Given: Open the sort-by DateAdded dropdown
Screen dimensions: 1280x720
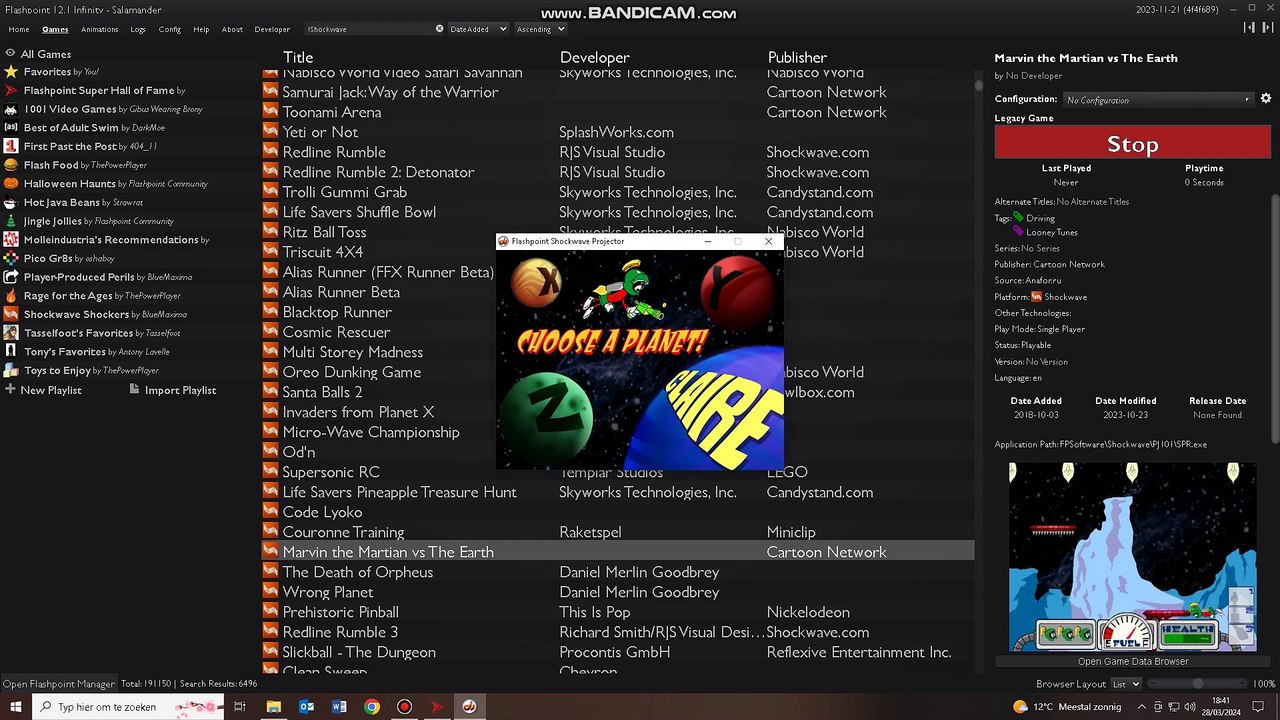Looking at the screenshot, I should (479, 29).
